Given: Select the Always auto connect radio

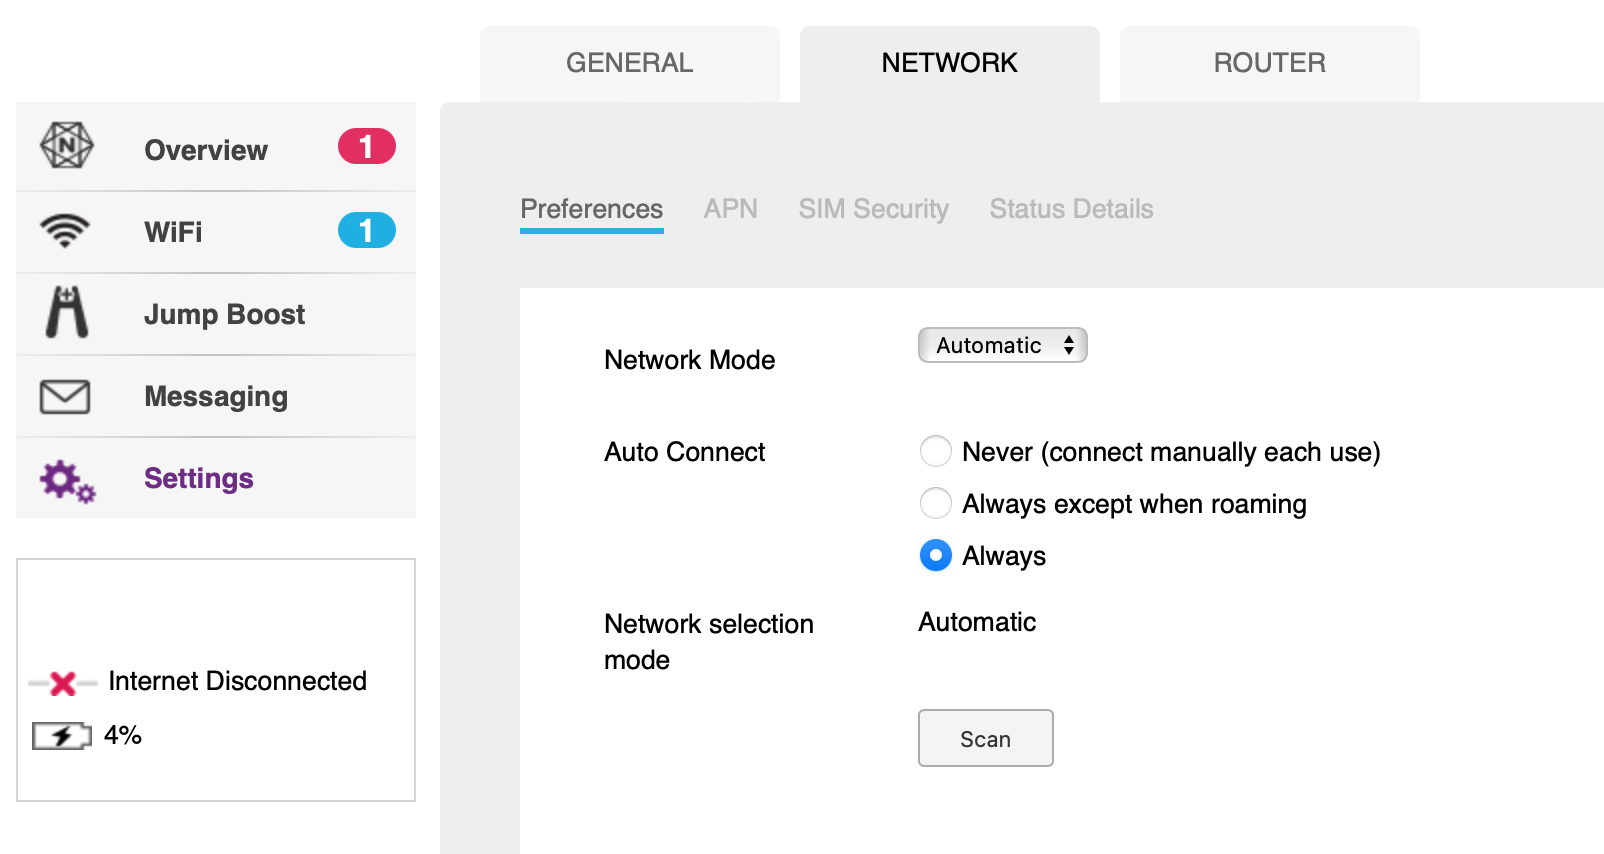Looking at the screenshot, I should click(936, 555).
